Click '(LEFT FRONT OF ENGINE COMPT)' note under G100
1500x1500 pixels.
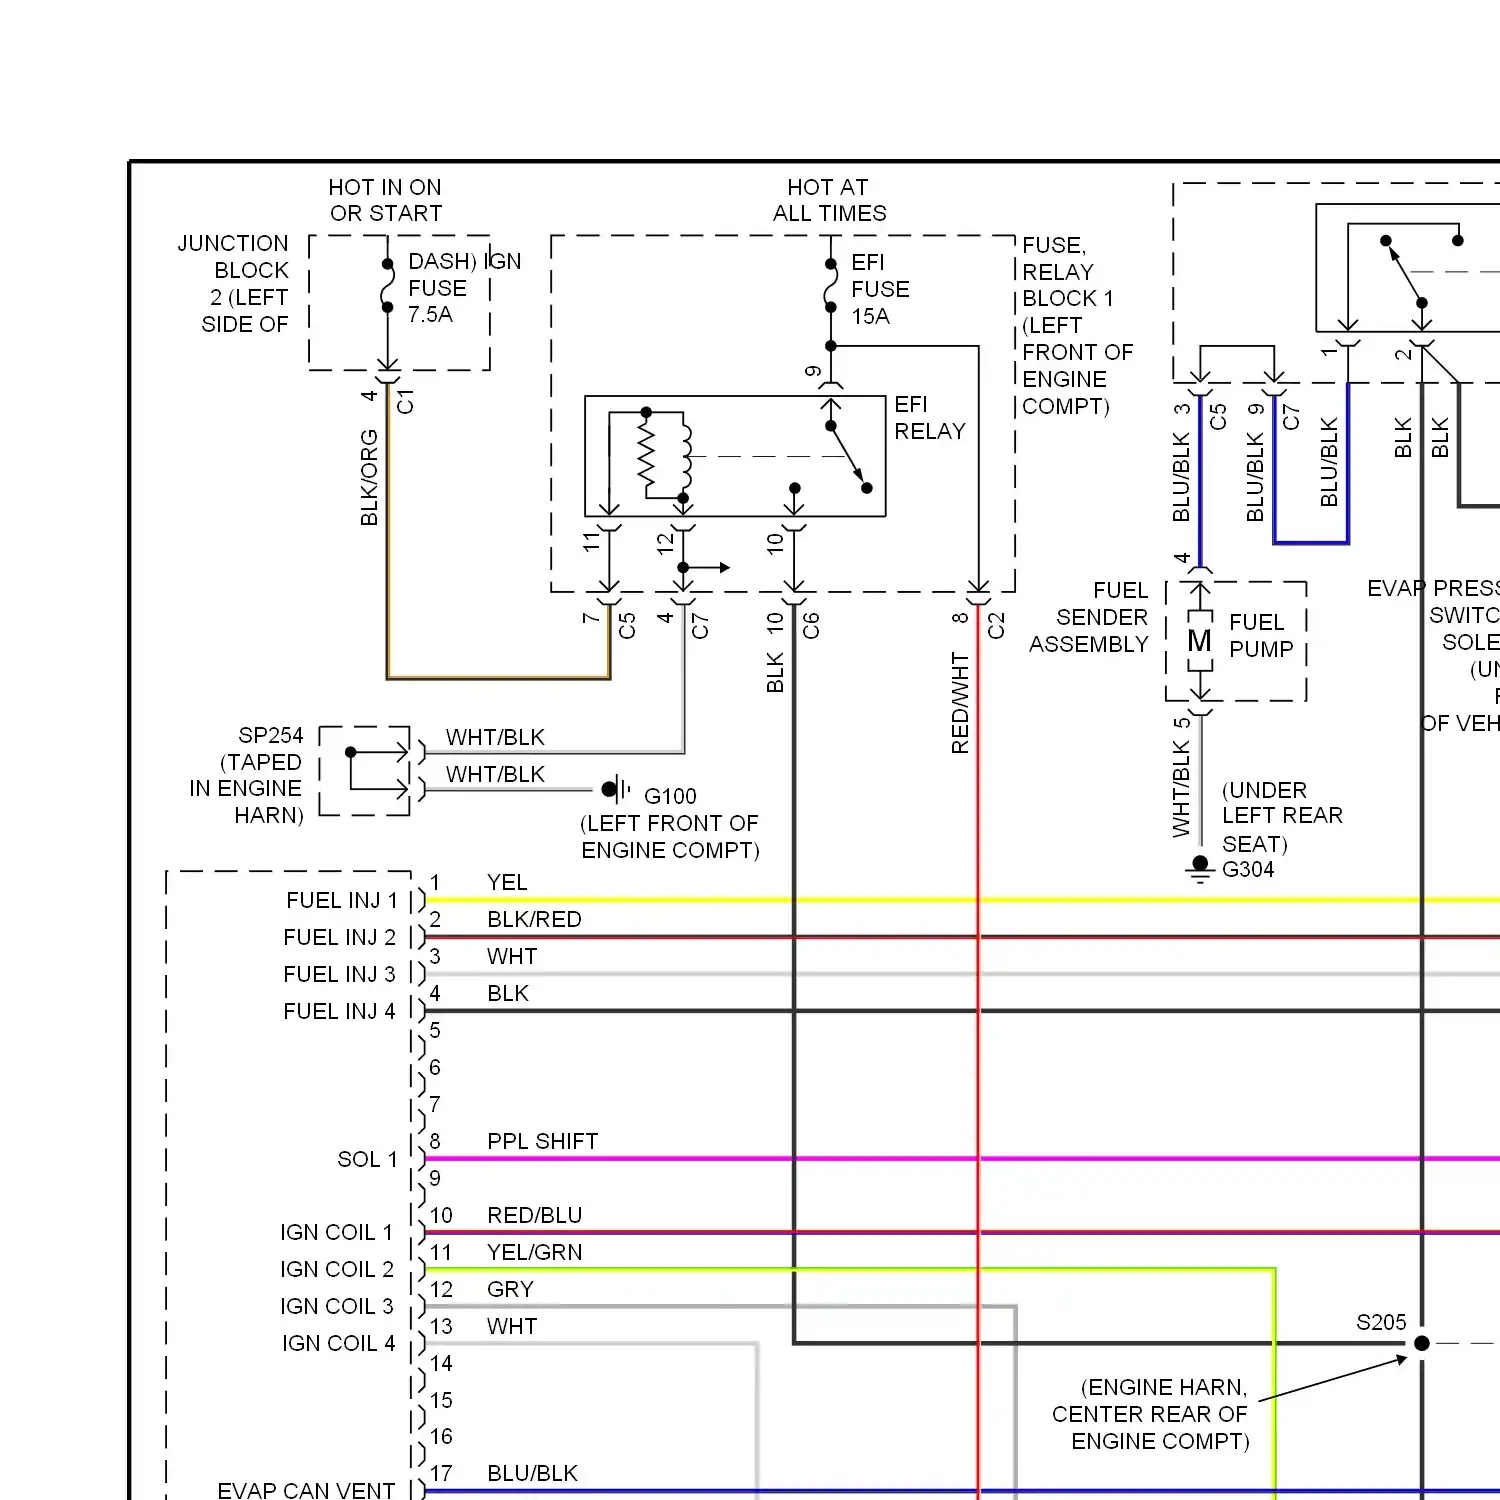(x=670, y=837)
